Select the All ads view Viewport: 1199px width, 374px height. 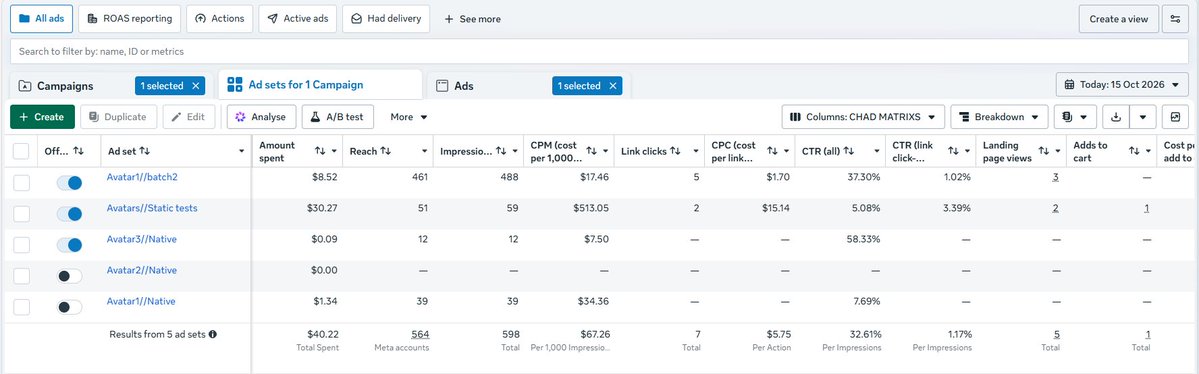[41, 19]
